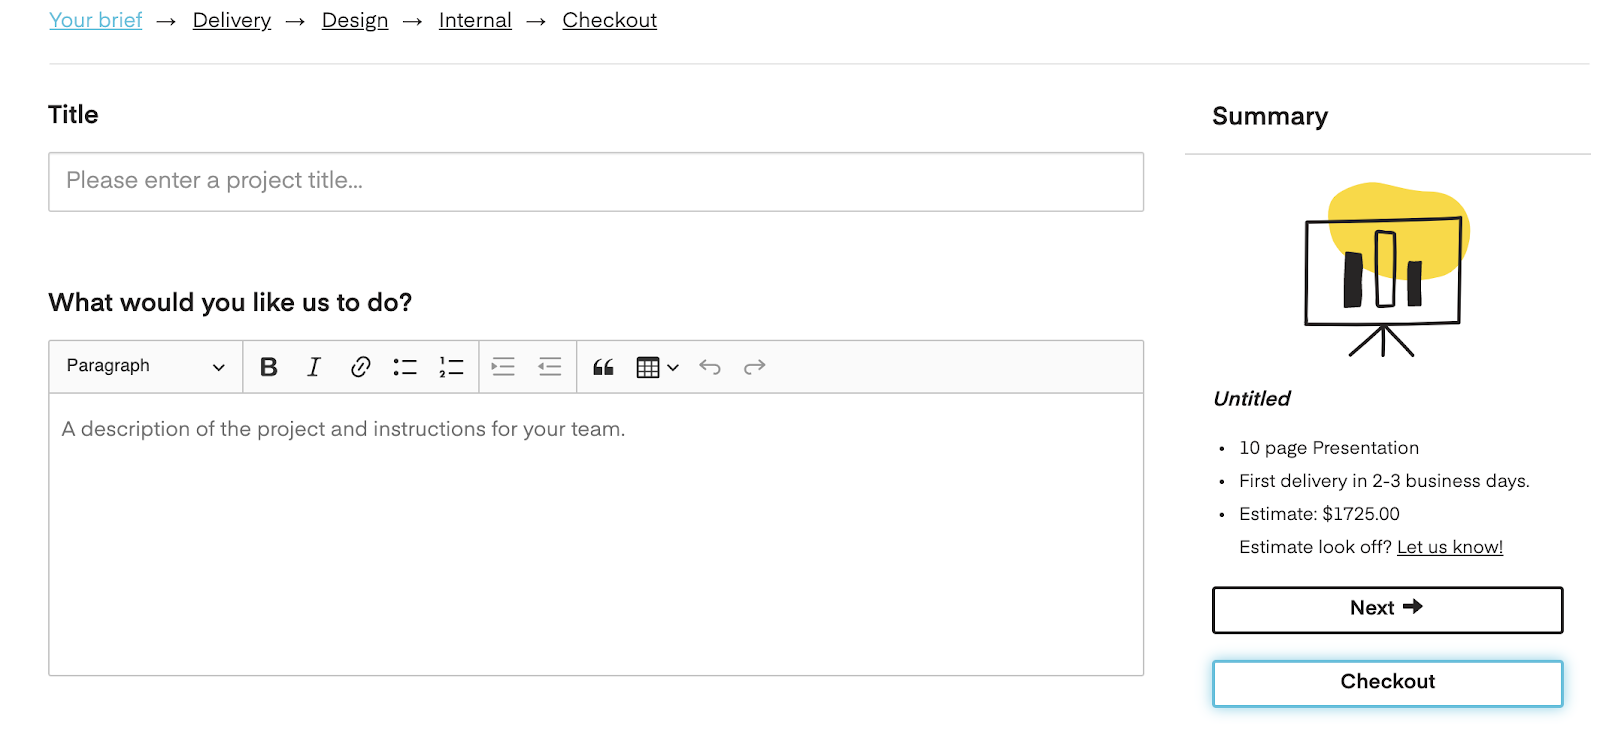Jump to Checkout in breadcrumb
Viewport: 1600px width, 738px height.
[610, 20]
